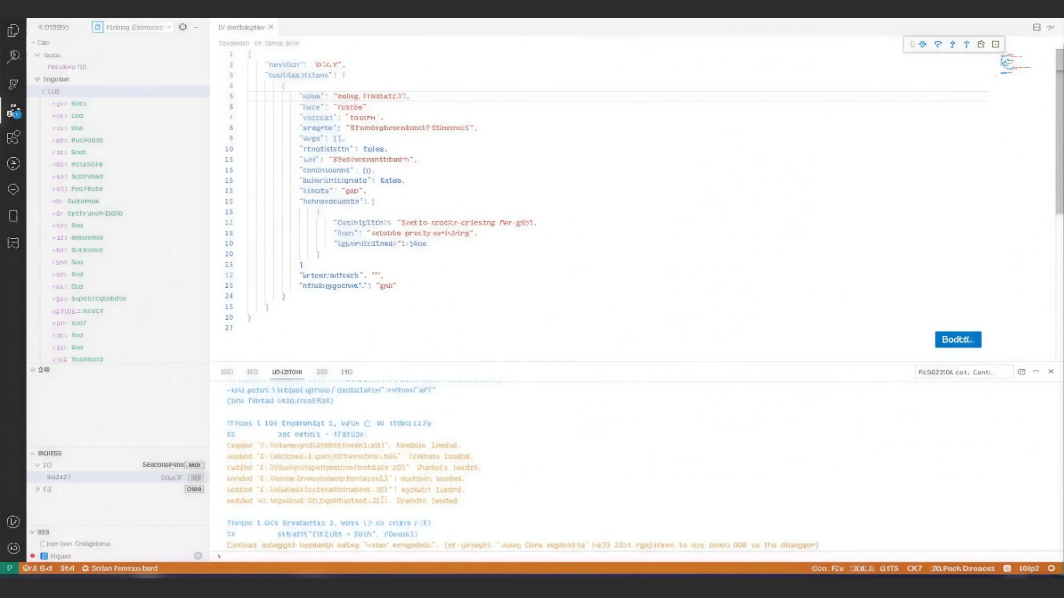Switch to the first panel tab
The image size is (1064, 598).
pyautogui.click(x=227, y=372)
